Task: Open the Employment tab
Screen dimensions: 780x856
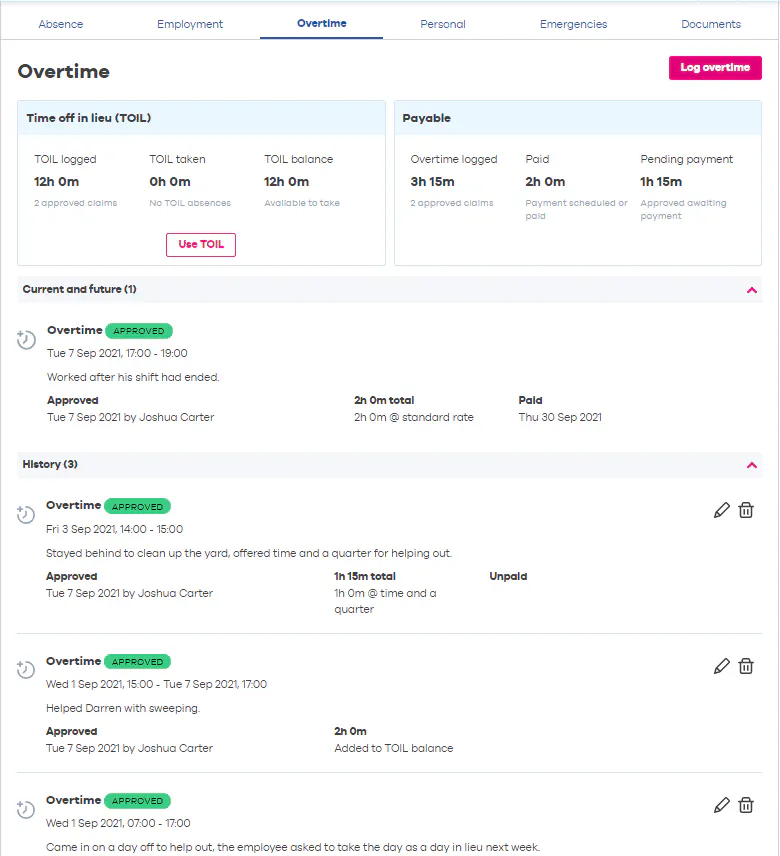Action: click(x=190, y=24)
